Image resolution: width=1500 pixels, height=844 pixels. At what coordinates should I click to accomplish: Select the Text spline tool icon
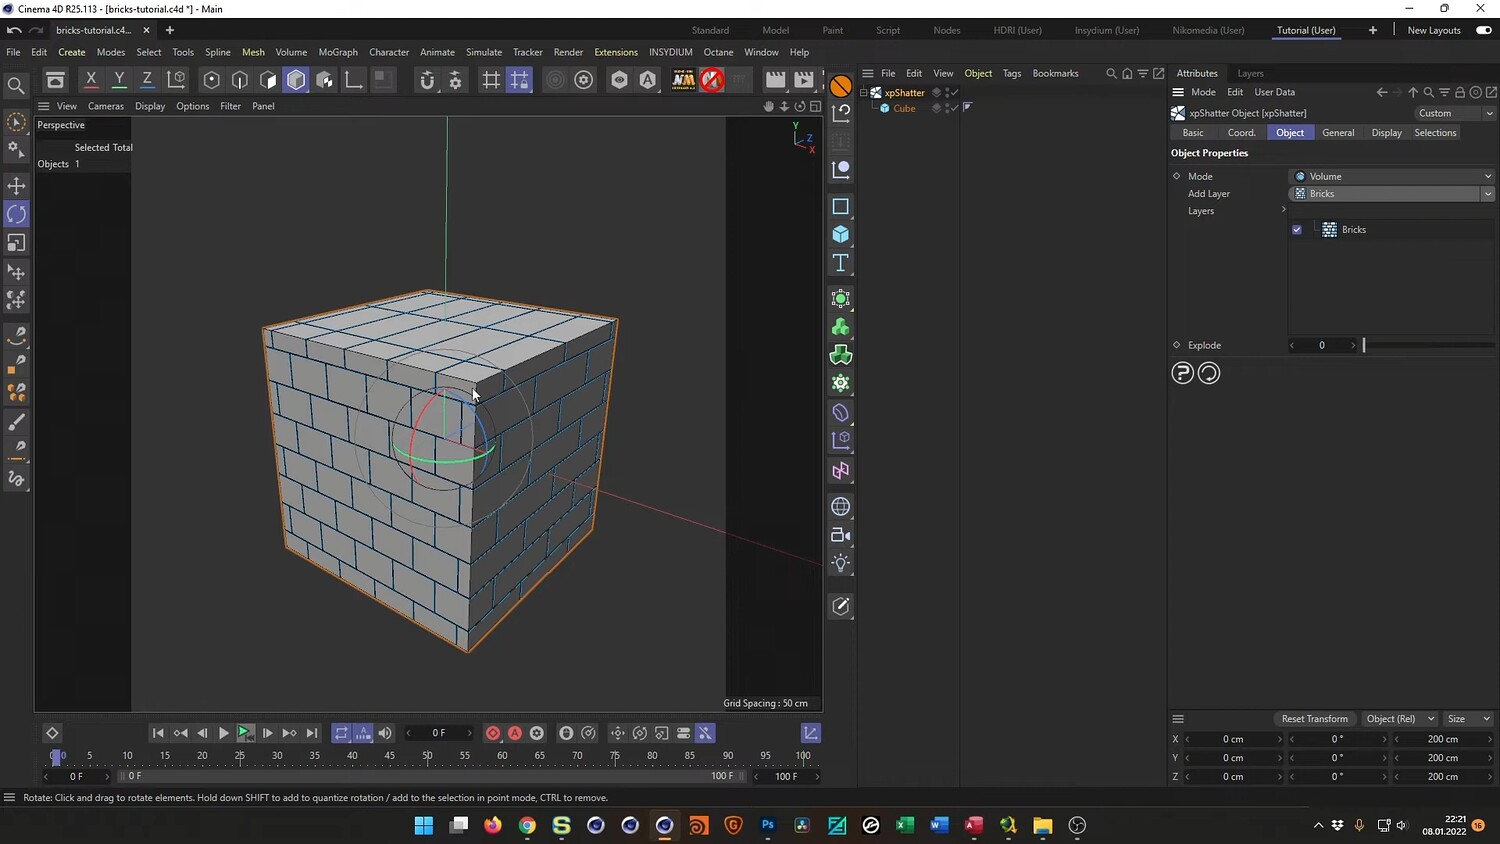(841, 263)
